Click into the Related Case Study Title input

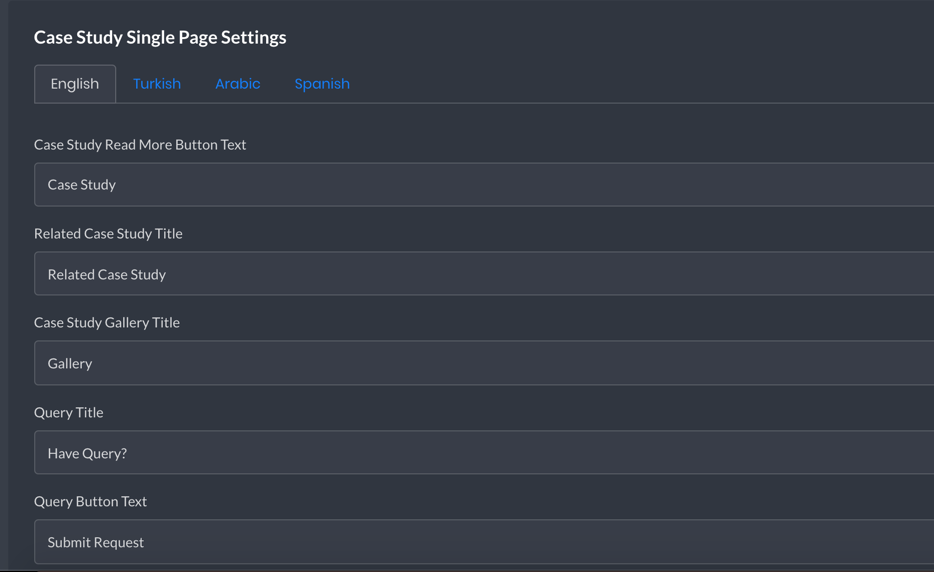pyautogui.click(x=484, y=273)
